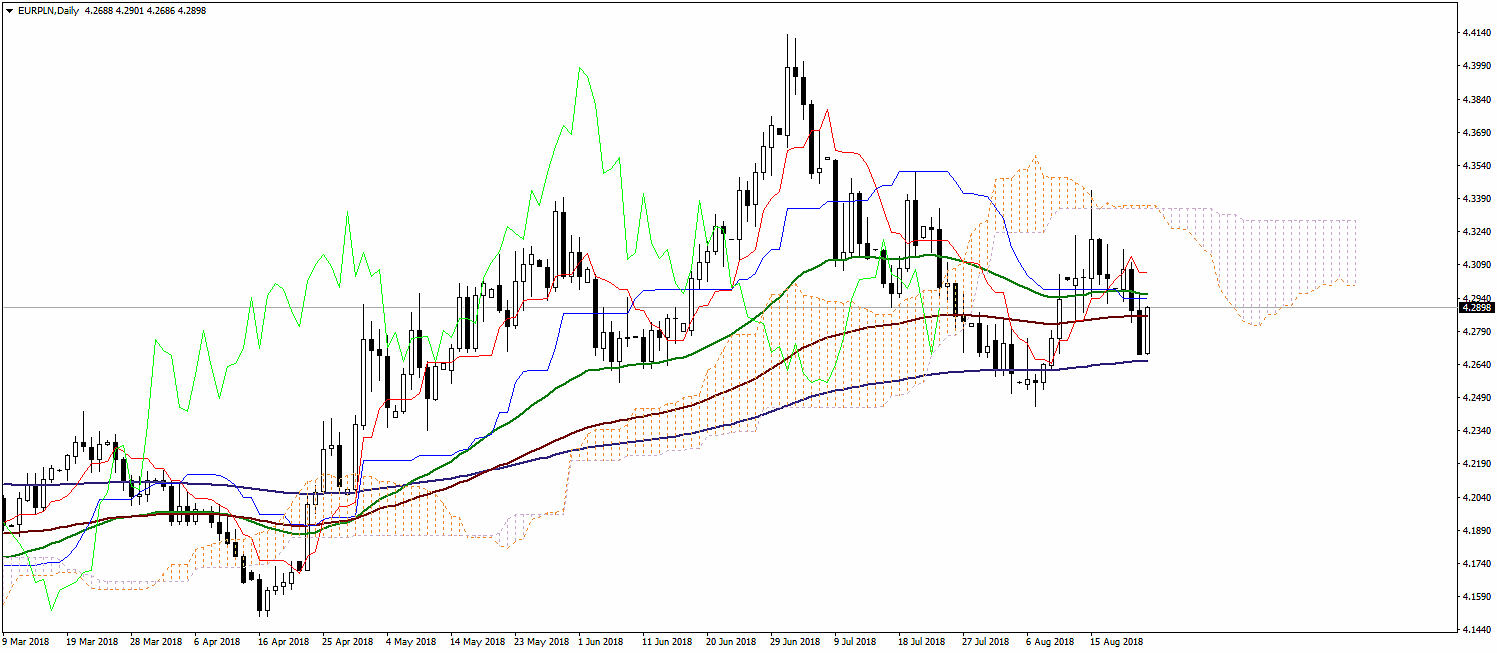Select the current price label 4.2898
Viewport: 1497px width, 653px height.
(1477, 308)
